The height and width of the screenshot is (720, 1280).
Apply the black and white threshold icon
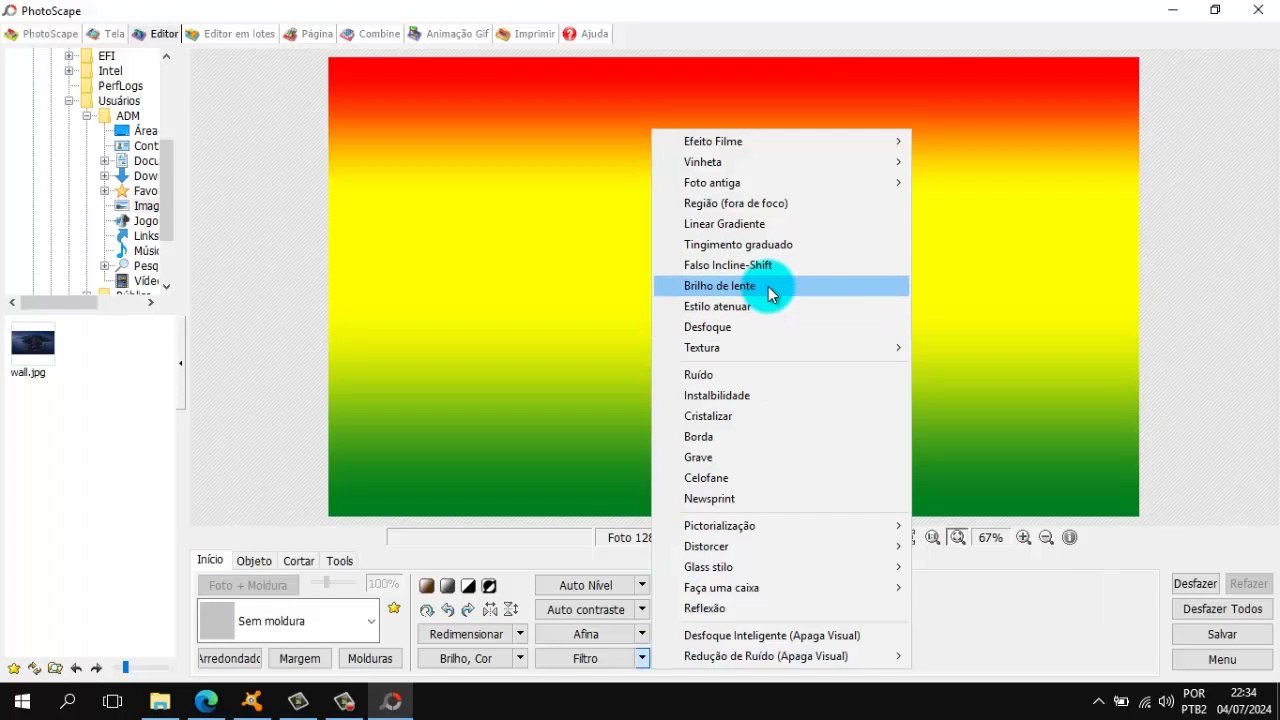468,586
